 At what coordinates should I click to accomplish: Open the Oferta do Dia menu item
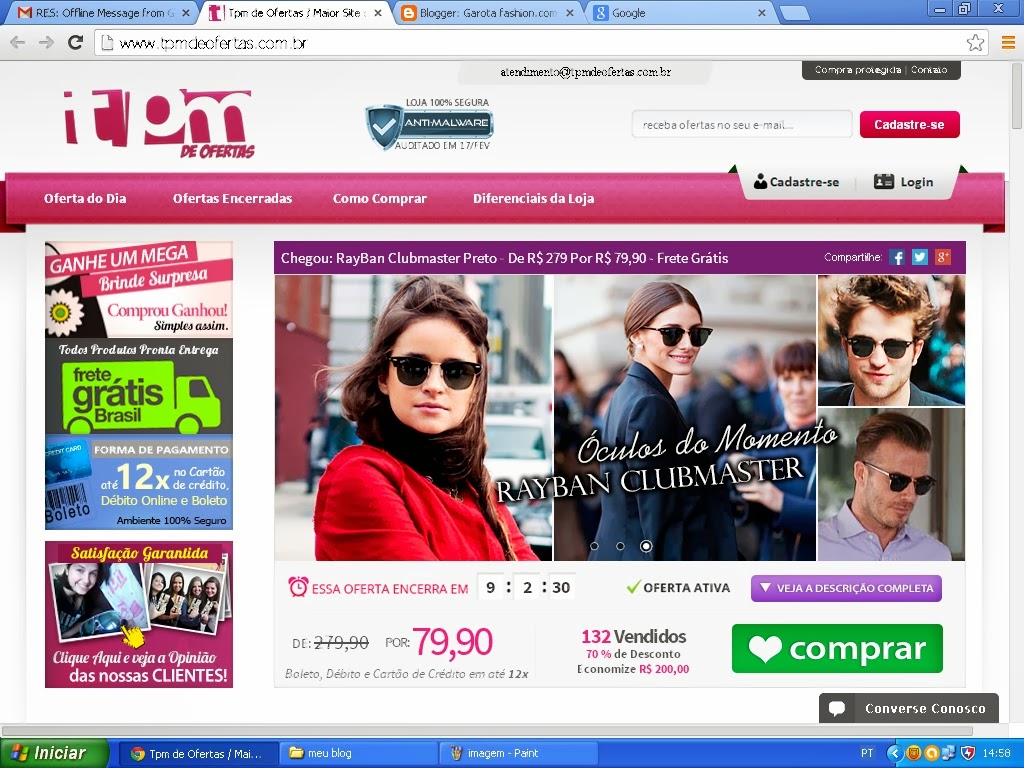pyautogui.click(x=85, y=199)
